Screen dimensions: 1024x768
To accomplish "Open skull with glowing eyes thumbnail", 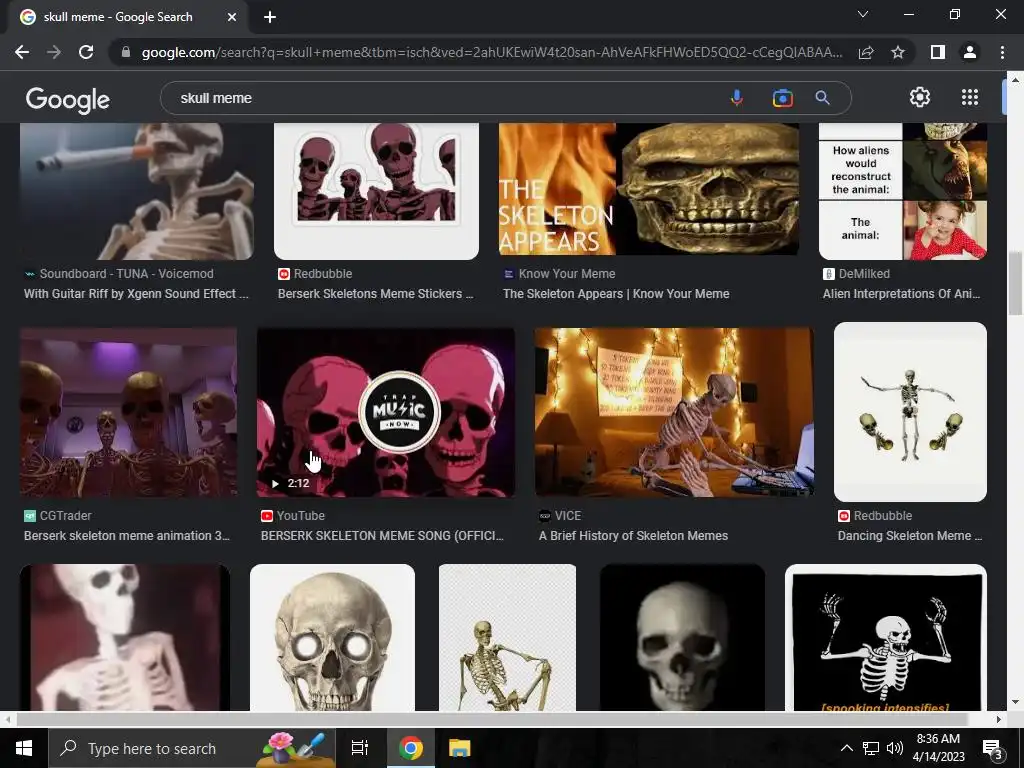I will [332, 637].
